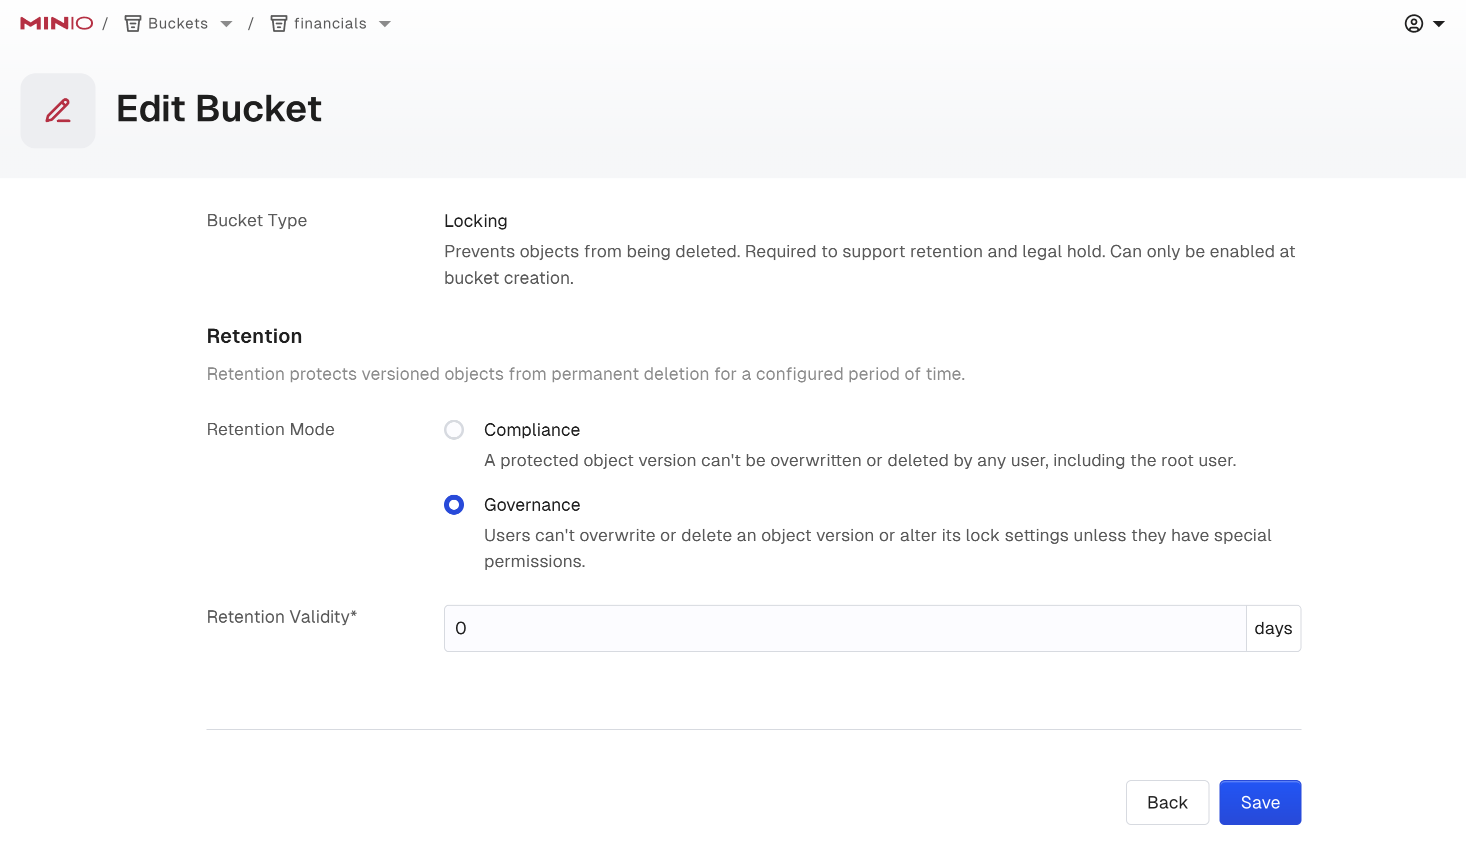Click the Compliance option label text
The image size is (1466, 842).
532,430
